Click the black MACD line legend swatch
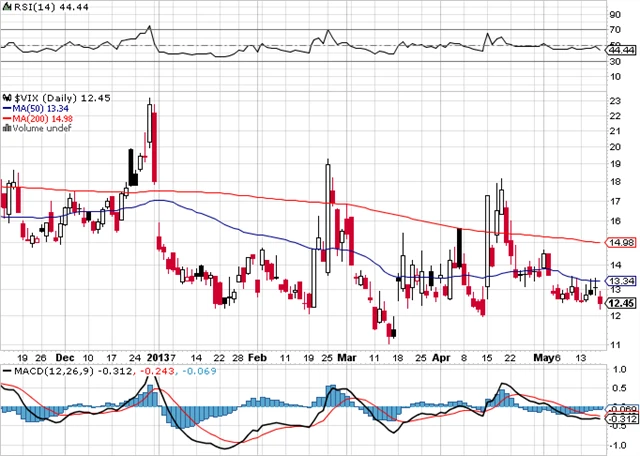The width and height of the screenshot is (640, 456). [x=7, y=371]
